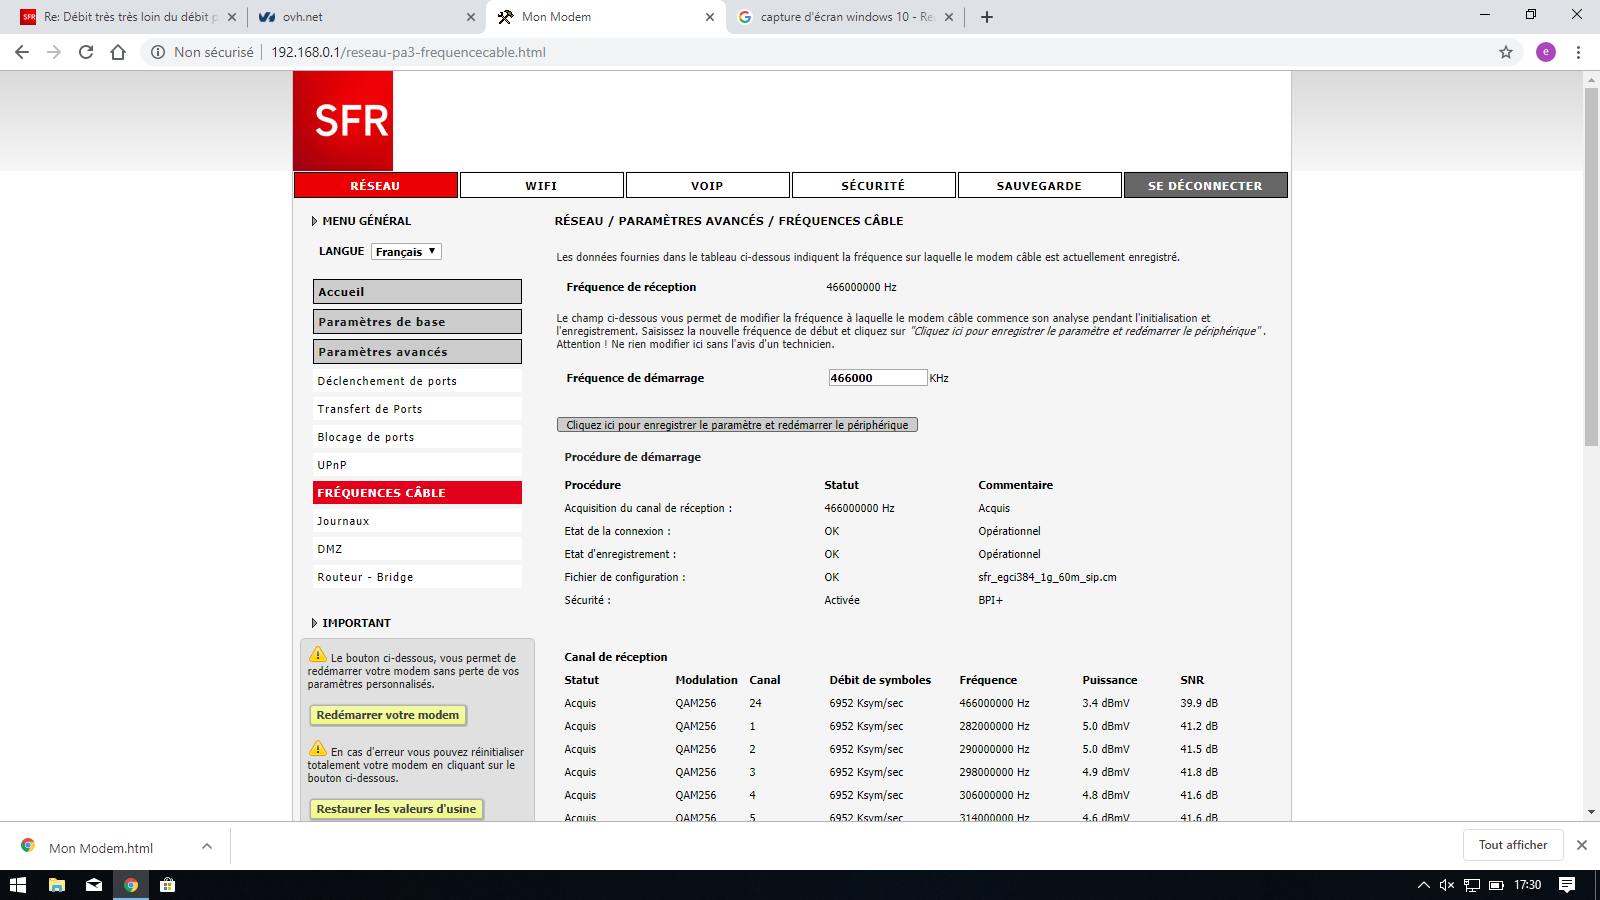1600x900 pixels.
Task: Open File Explorer from the taskbar
Action: [x=57, y=885]
